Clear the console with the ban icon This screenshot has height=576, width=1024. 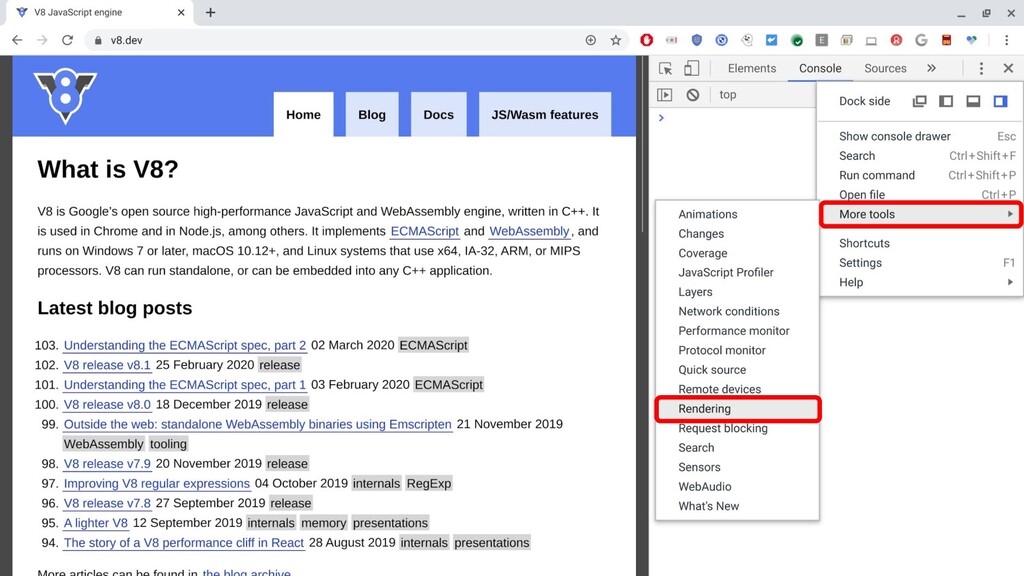click(693, 95)
